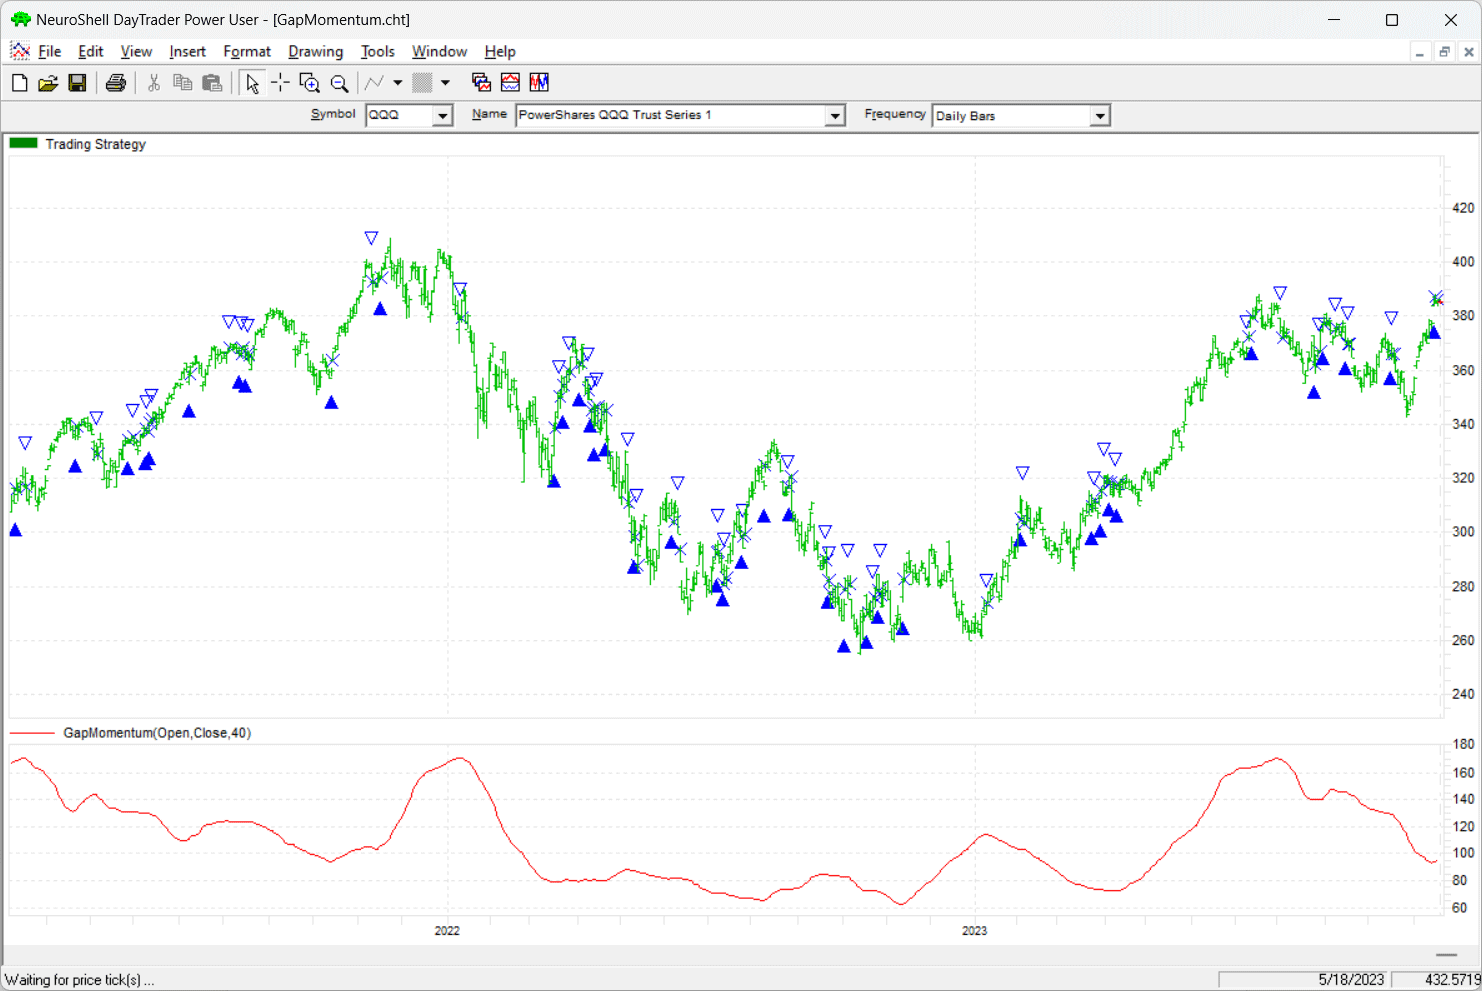
Task: Select the Zoom Out magnifier tool
Action: pyautogui.click(x=340, y=83)
